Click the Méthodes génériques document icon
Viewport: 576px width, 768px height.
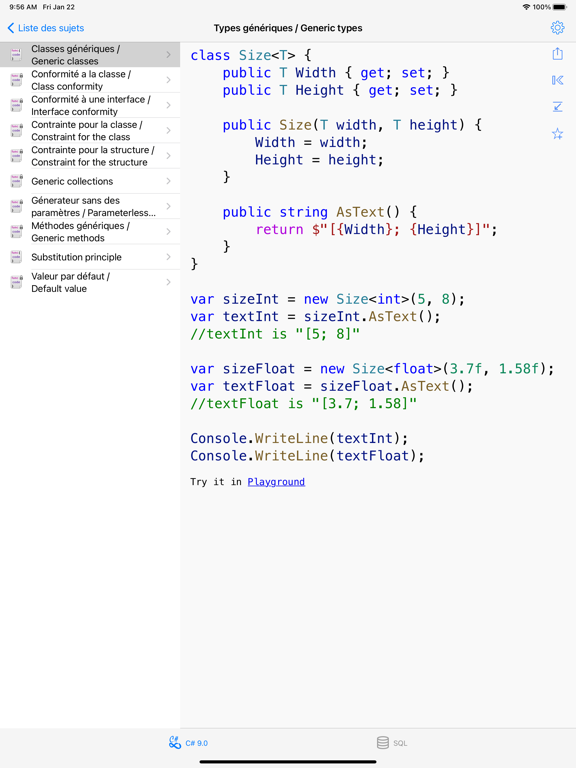[17, 232]
